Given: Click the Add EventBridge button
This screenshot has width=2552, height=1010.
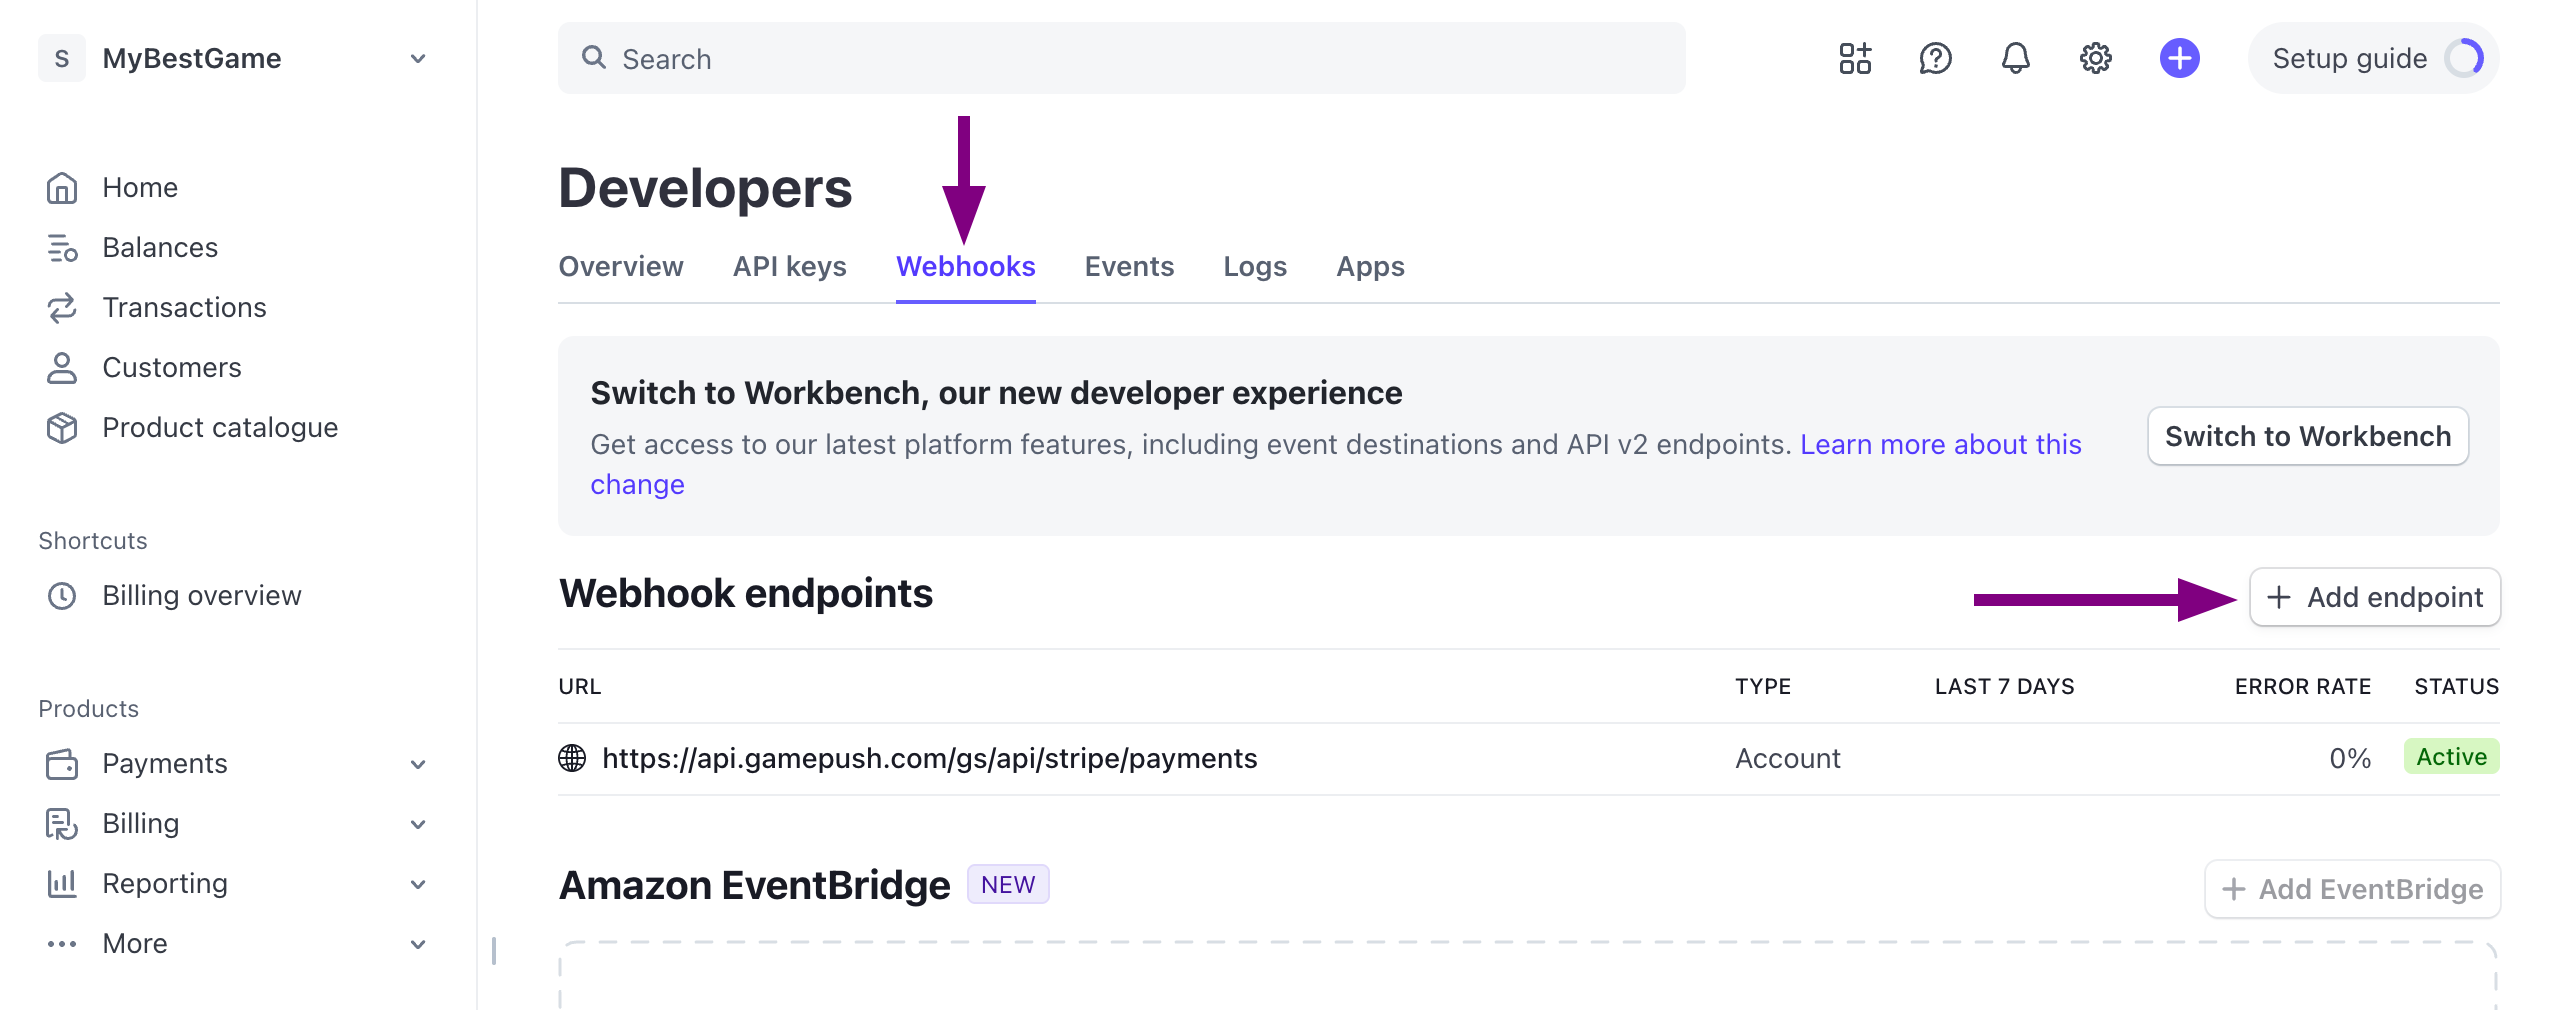Looking at the screenshot, I should pos(2352,889).
